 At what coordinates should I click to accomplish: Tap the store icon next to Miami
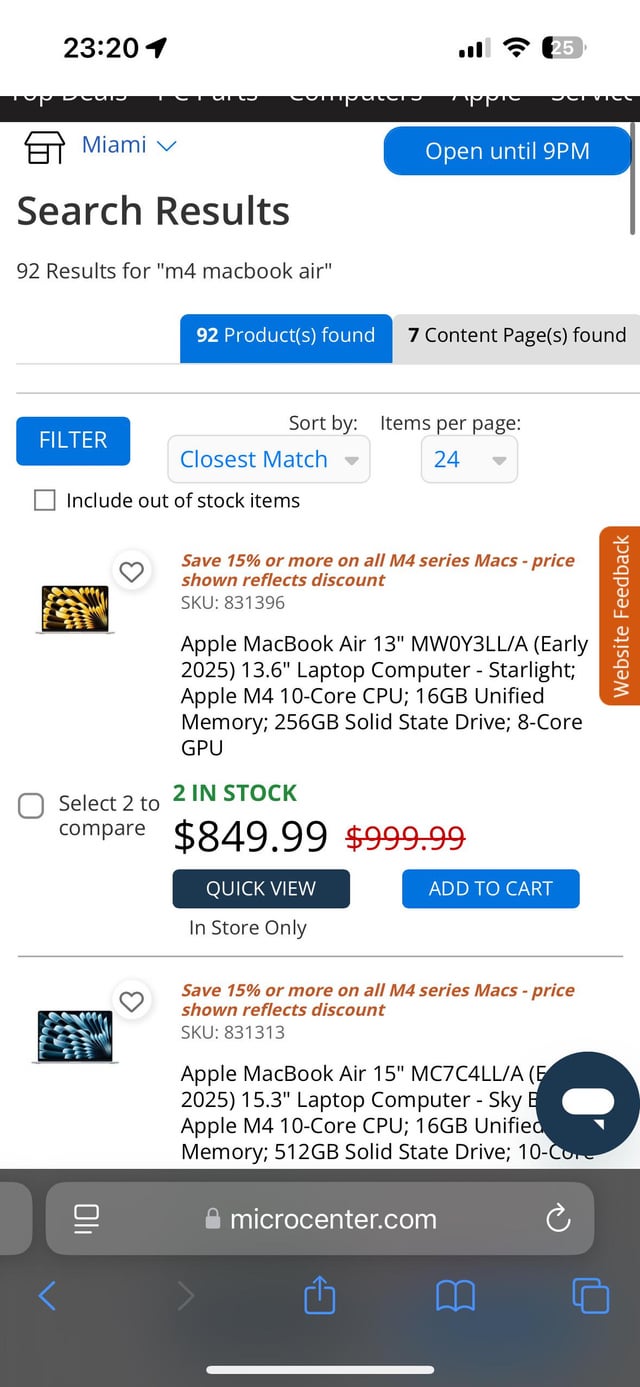pyautogui.click(x=44, y=147)
